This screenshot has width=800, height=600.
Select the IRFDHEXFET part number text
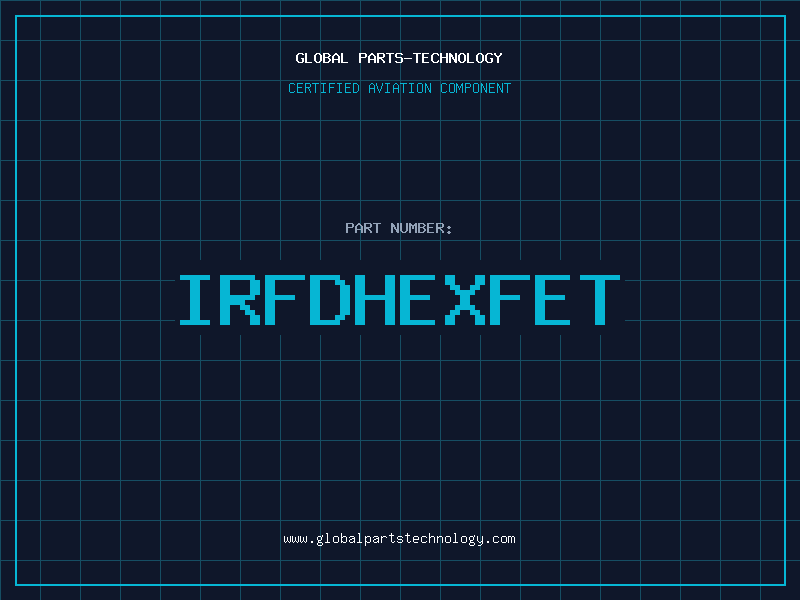399,300
